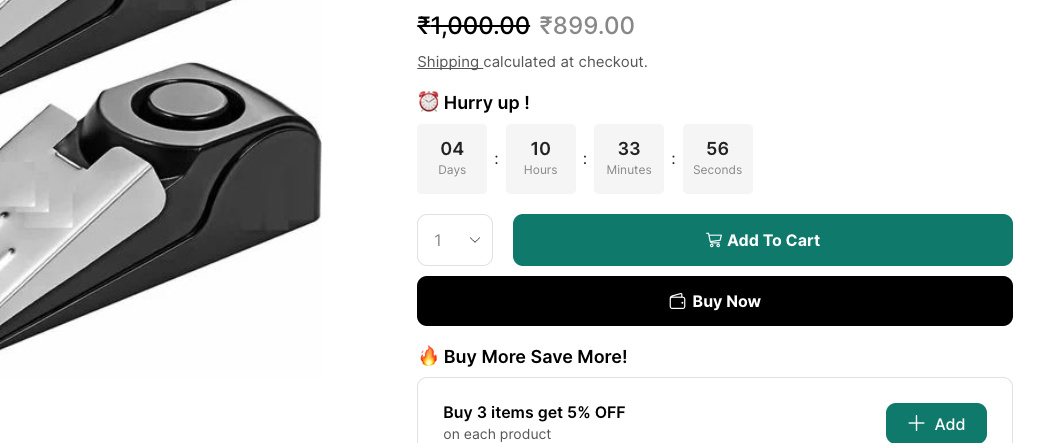Click the fire icon beside Buy More Save More

428,356
